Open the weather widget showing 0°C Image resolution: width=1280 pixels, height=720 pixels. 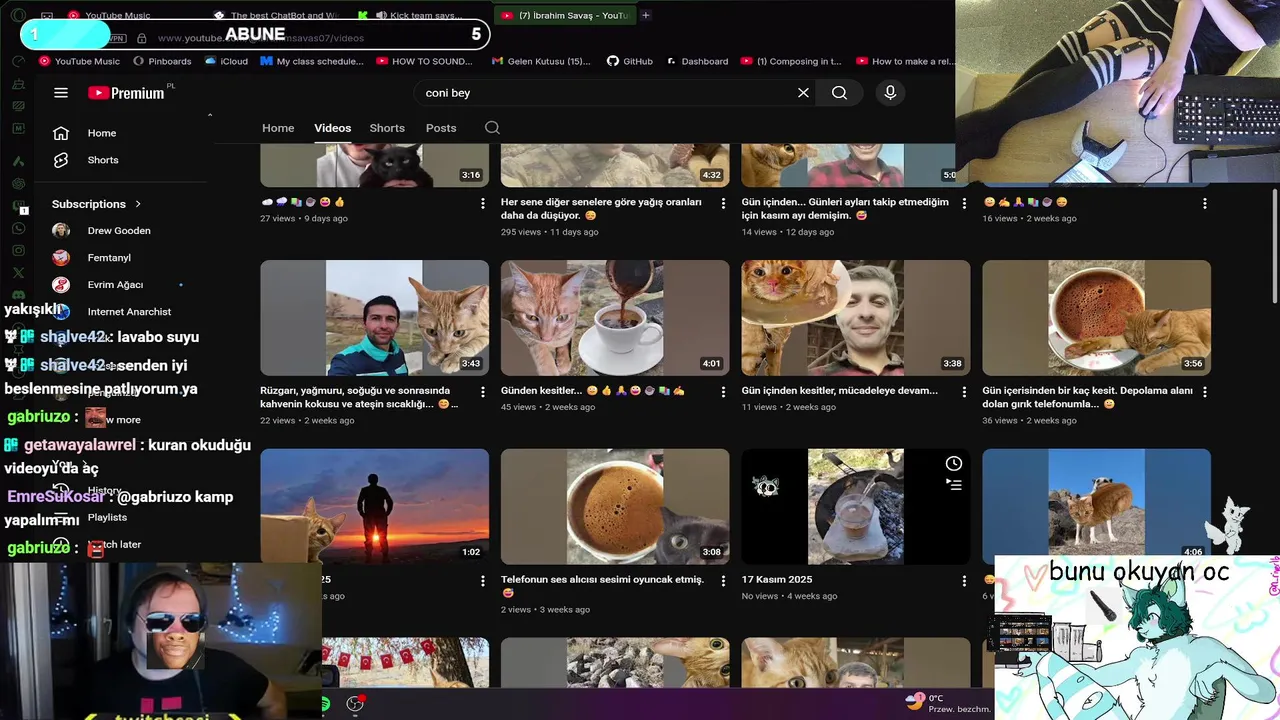(945, 703)
